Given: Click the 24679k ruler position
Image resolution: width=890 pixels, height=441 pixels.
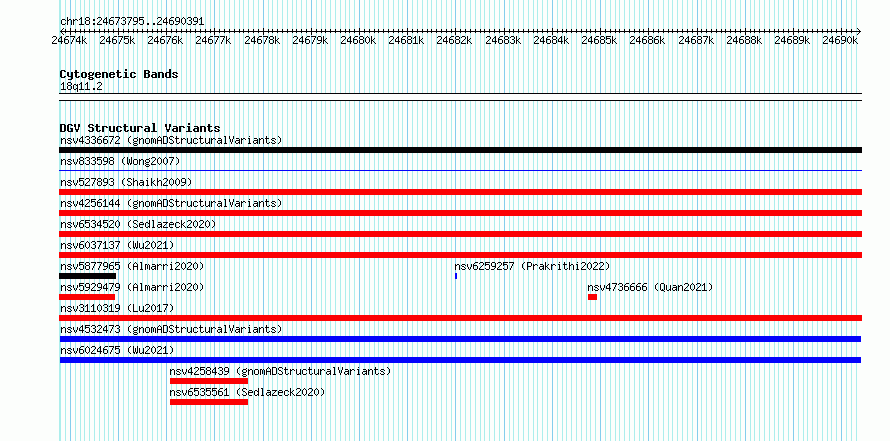Looking at the screenshot, I should click(x=310, y=41).
